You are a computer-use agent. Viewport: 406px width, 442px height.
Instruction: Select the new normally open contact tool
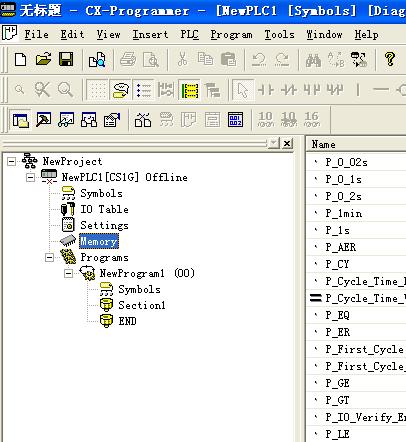pyautogui.click(x=266, y=90)
